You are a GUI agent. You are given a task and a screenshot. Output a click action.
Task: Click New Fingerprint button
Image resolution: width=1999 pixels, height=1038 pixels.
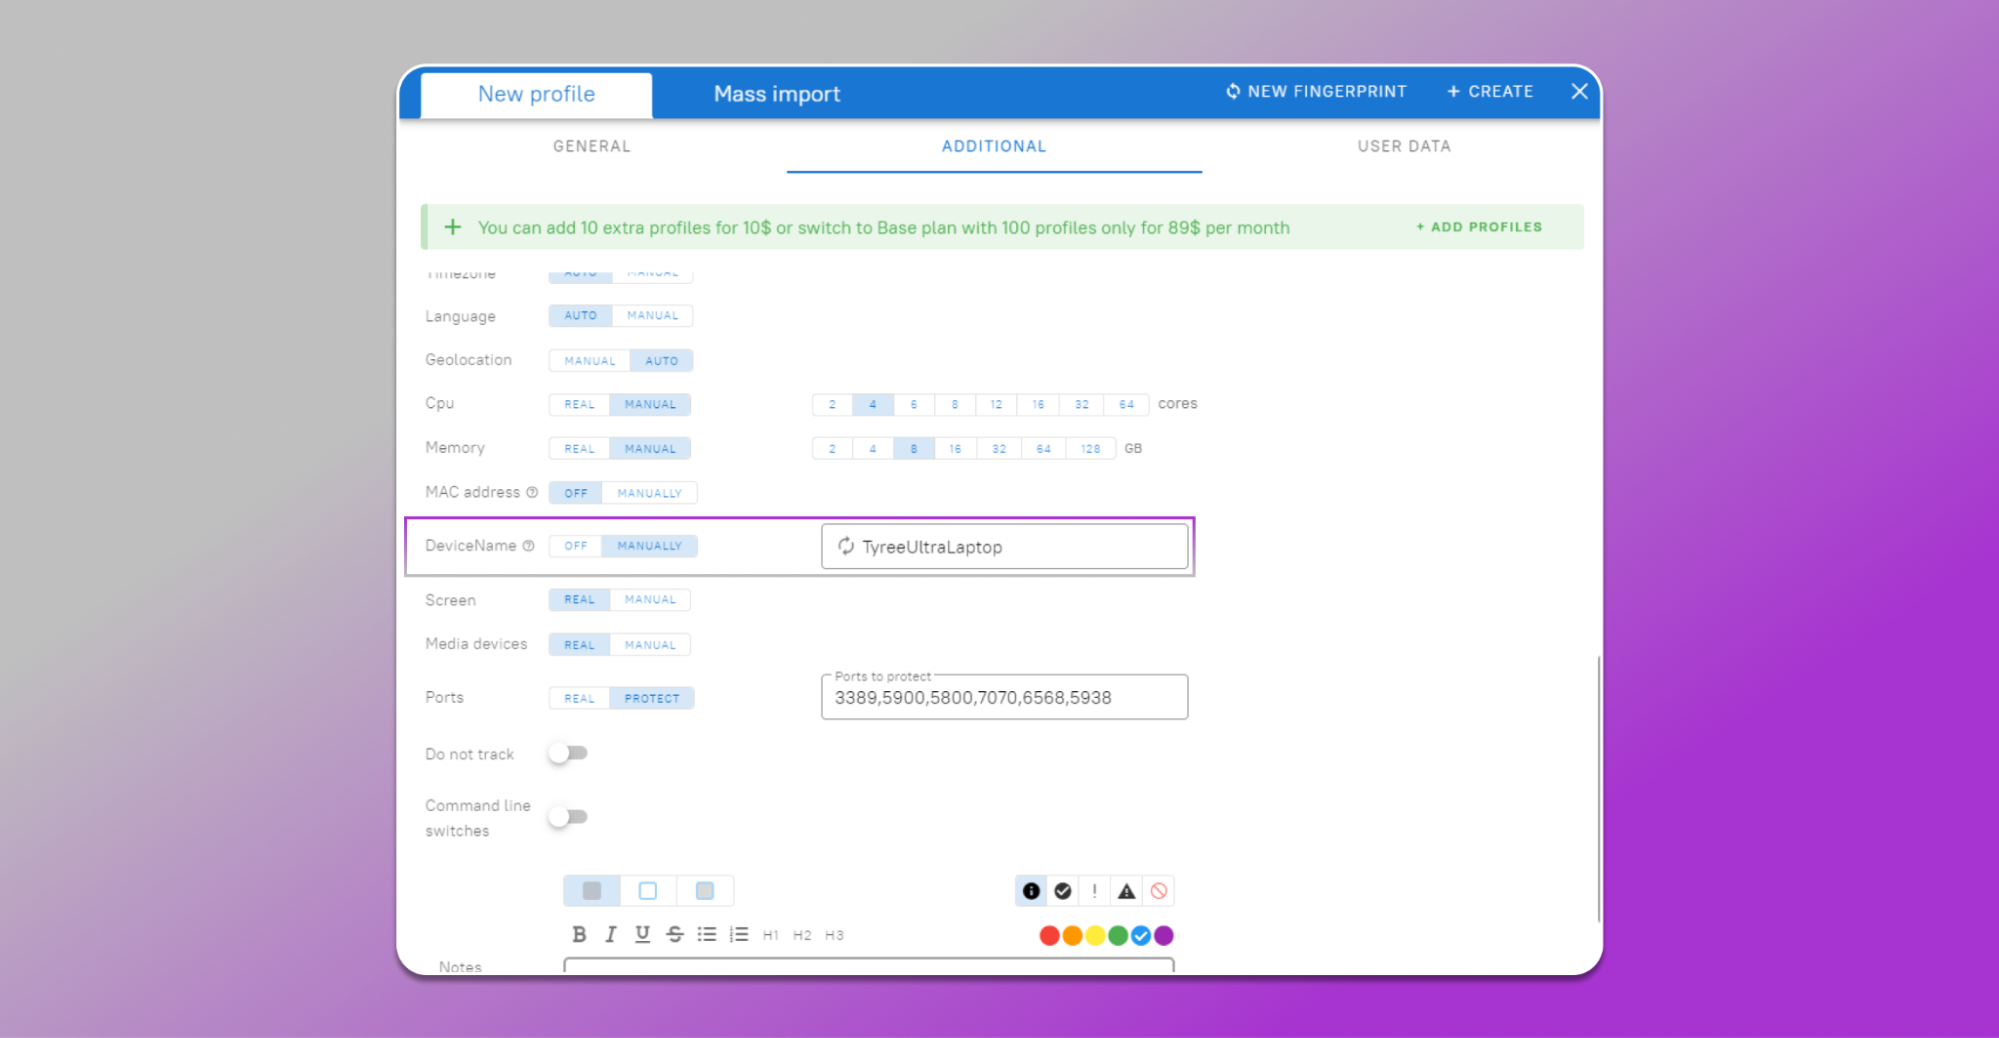[x=1316, y=91]
